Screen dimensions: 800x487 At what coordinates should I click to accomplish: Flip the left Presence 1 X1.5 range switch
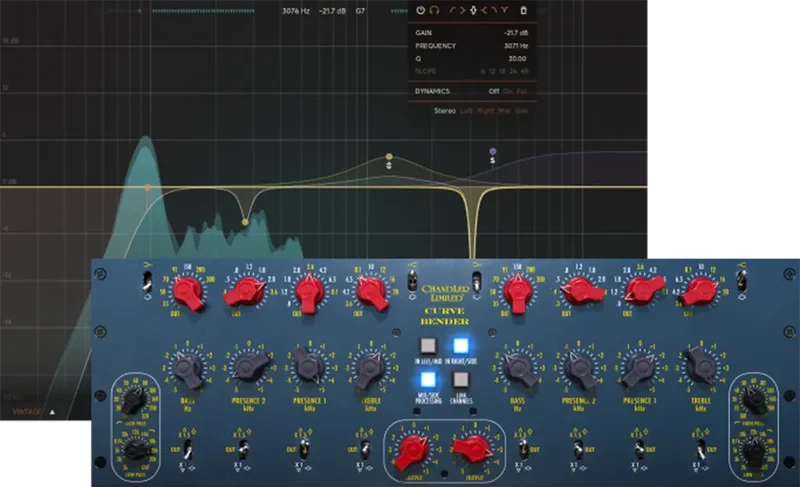coord(305,449)
